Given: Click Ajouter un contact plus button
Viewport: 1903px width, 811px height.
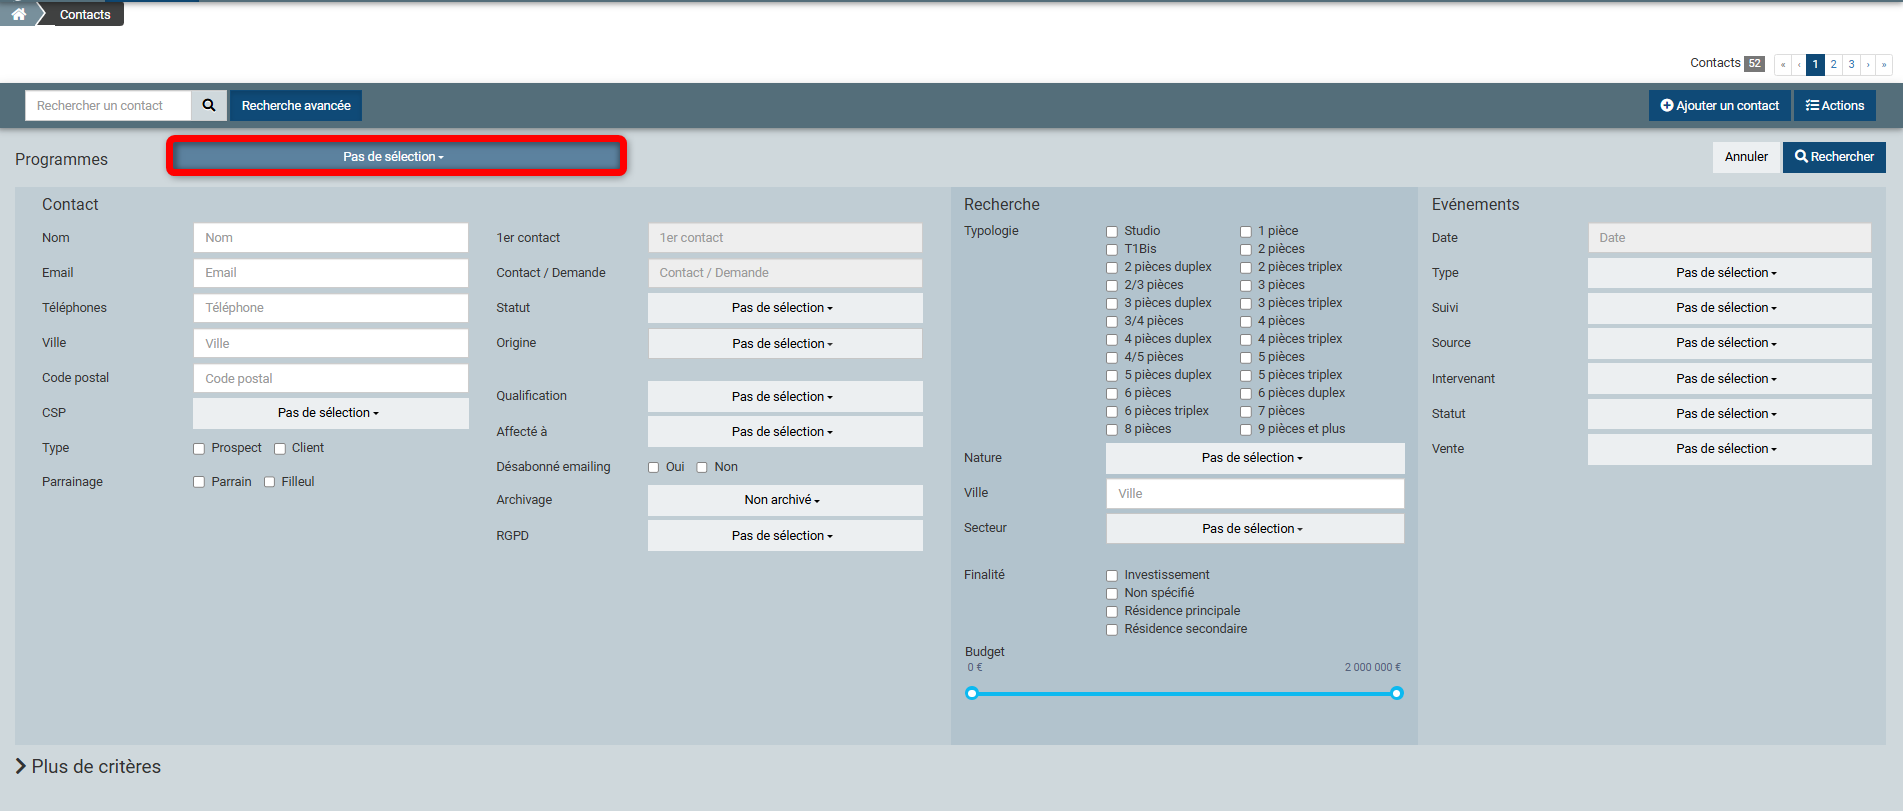Looking at the screenshot, I should [1719, 105].
